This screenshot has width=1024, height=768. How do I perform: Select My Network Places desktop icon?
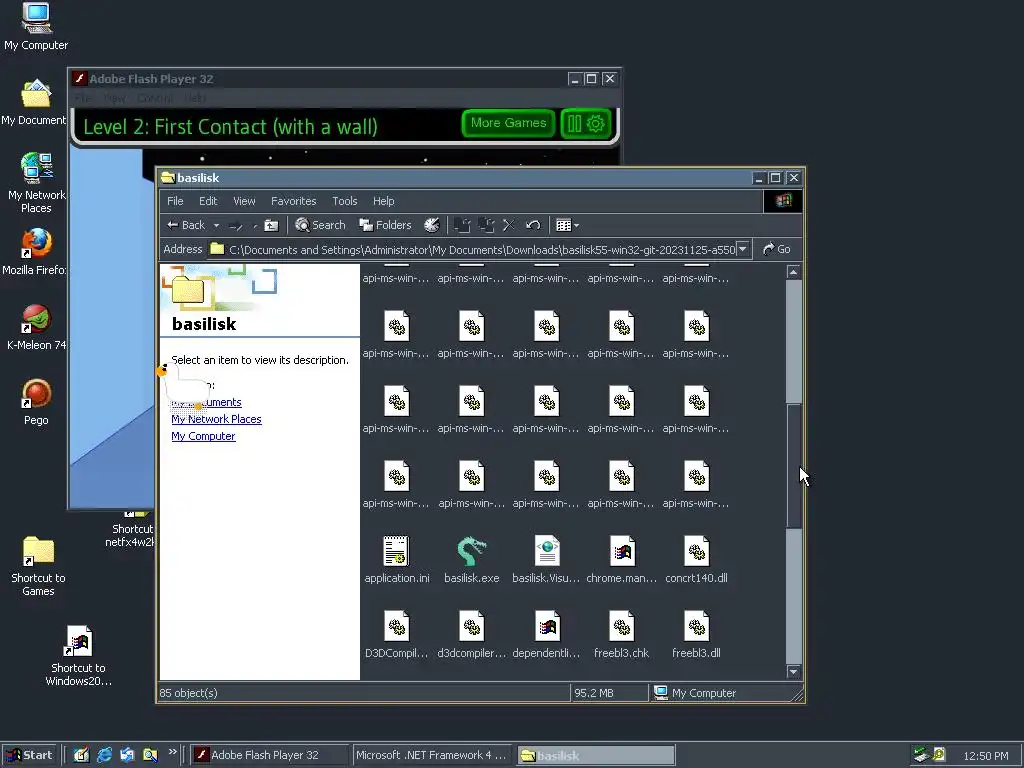point(36,183)
